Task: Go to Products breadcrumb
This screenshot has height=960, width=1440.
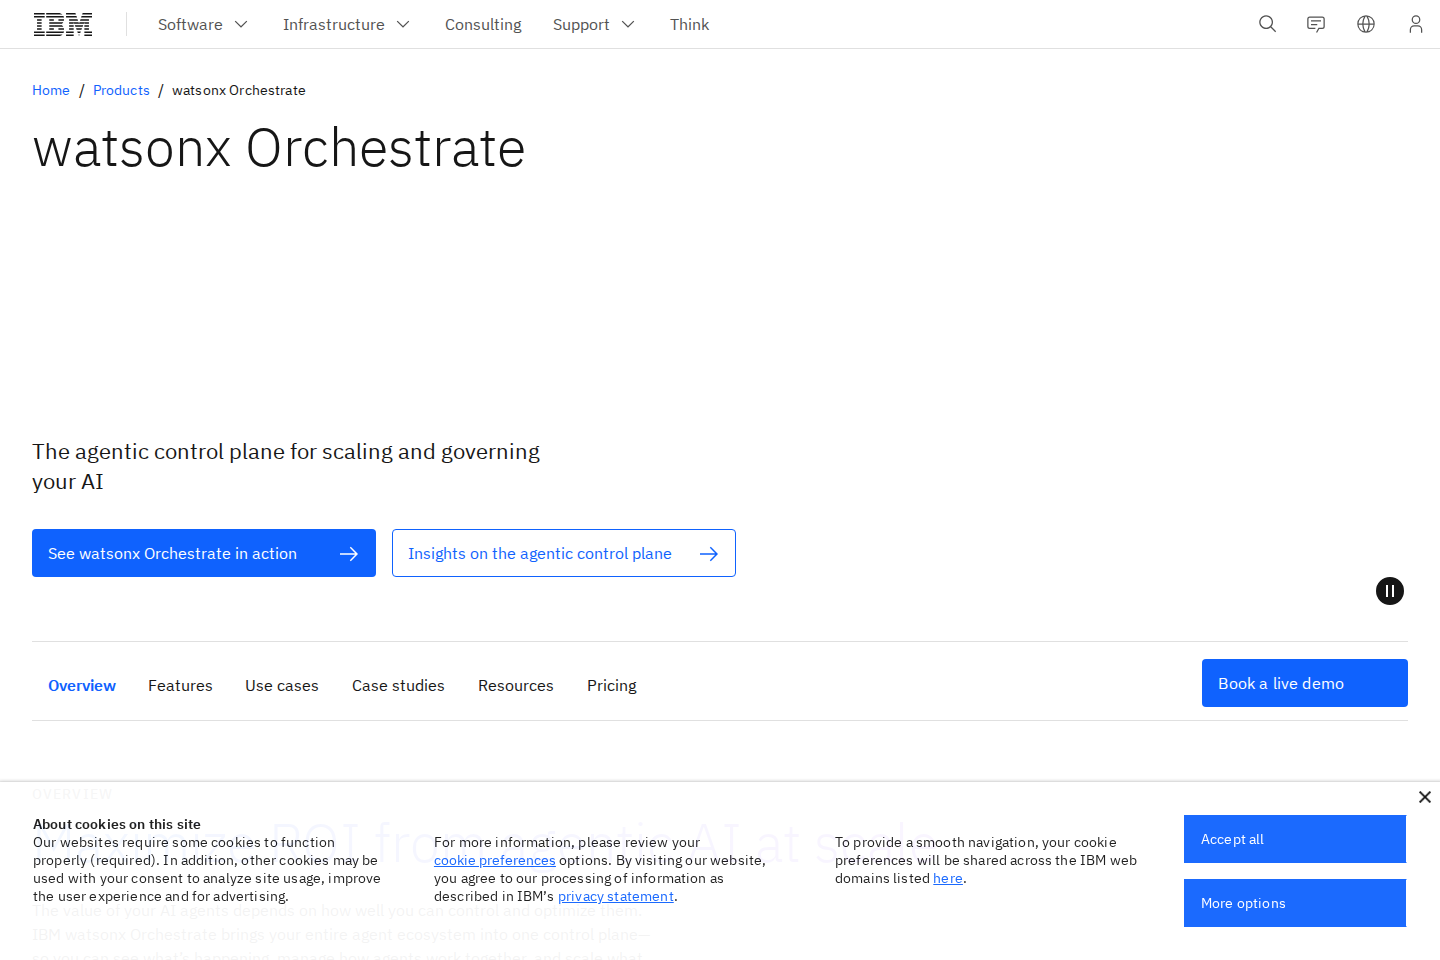Action: (x=121, y=90)
